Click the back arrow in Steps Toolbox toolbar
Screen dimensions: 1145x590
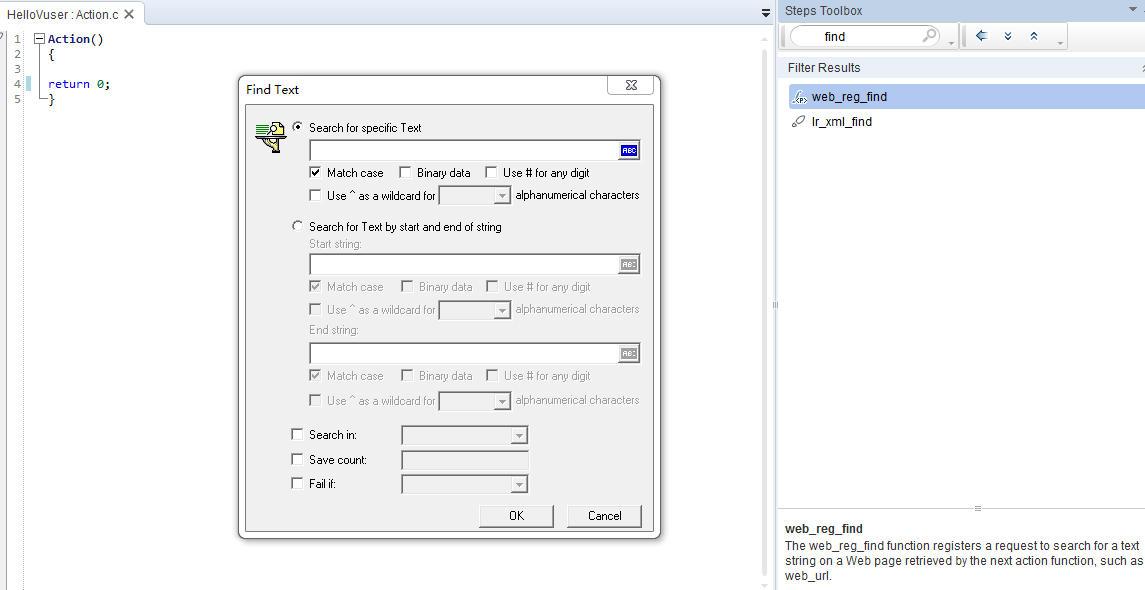tap(981, 36)
